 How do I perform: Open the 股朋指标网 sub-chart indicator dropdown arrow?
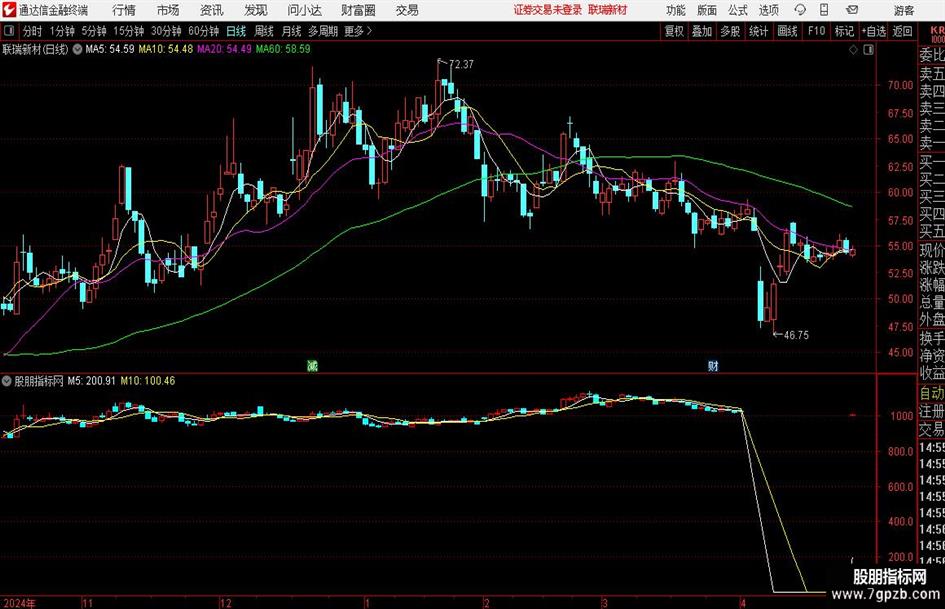coord(7,381)
